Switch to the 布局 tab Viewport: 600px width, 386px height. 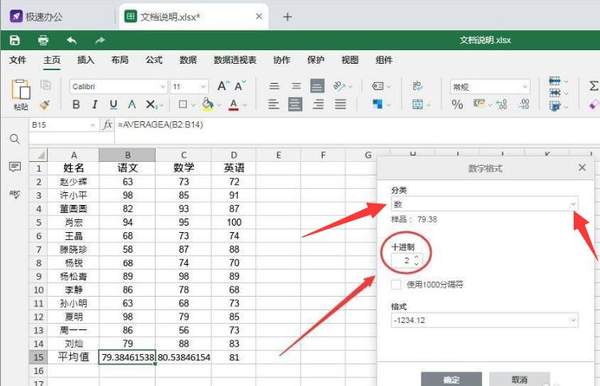[120, 60]
